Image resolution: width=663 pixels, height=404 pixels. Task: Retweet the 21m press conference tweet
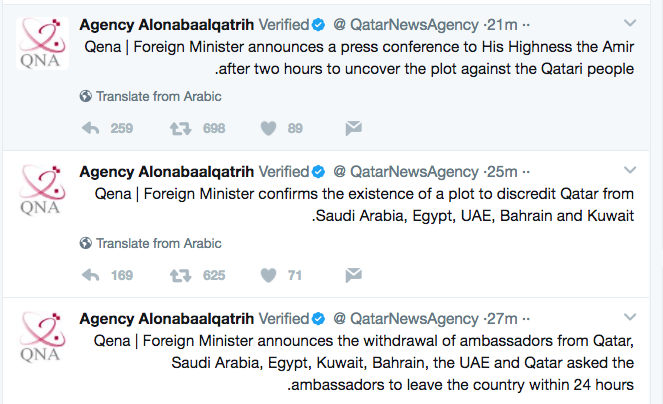(x=181, y=128)
